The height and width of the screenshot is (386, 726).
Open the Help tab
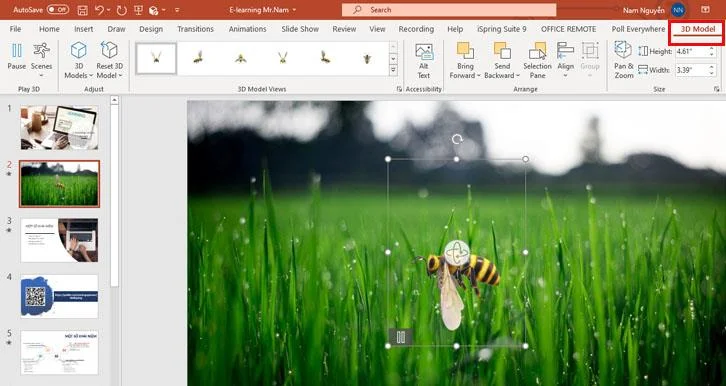coord(455,29)
